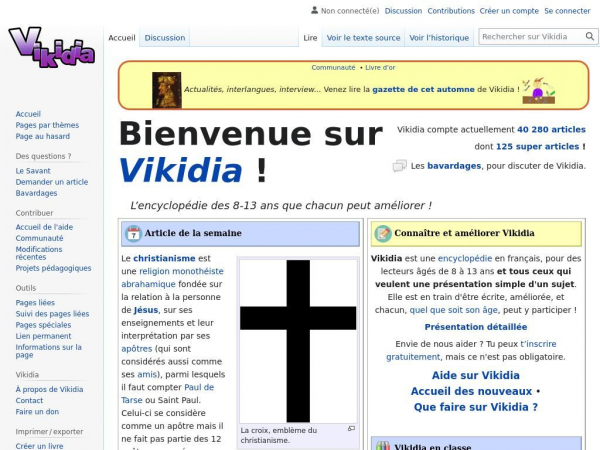Open Informations sur la page
The height and width of the screenshot is (450, 600).
coord(48,351)
